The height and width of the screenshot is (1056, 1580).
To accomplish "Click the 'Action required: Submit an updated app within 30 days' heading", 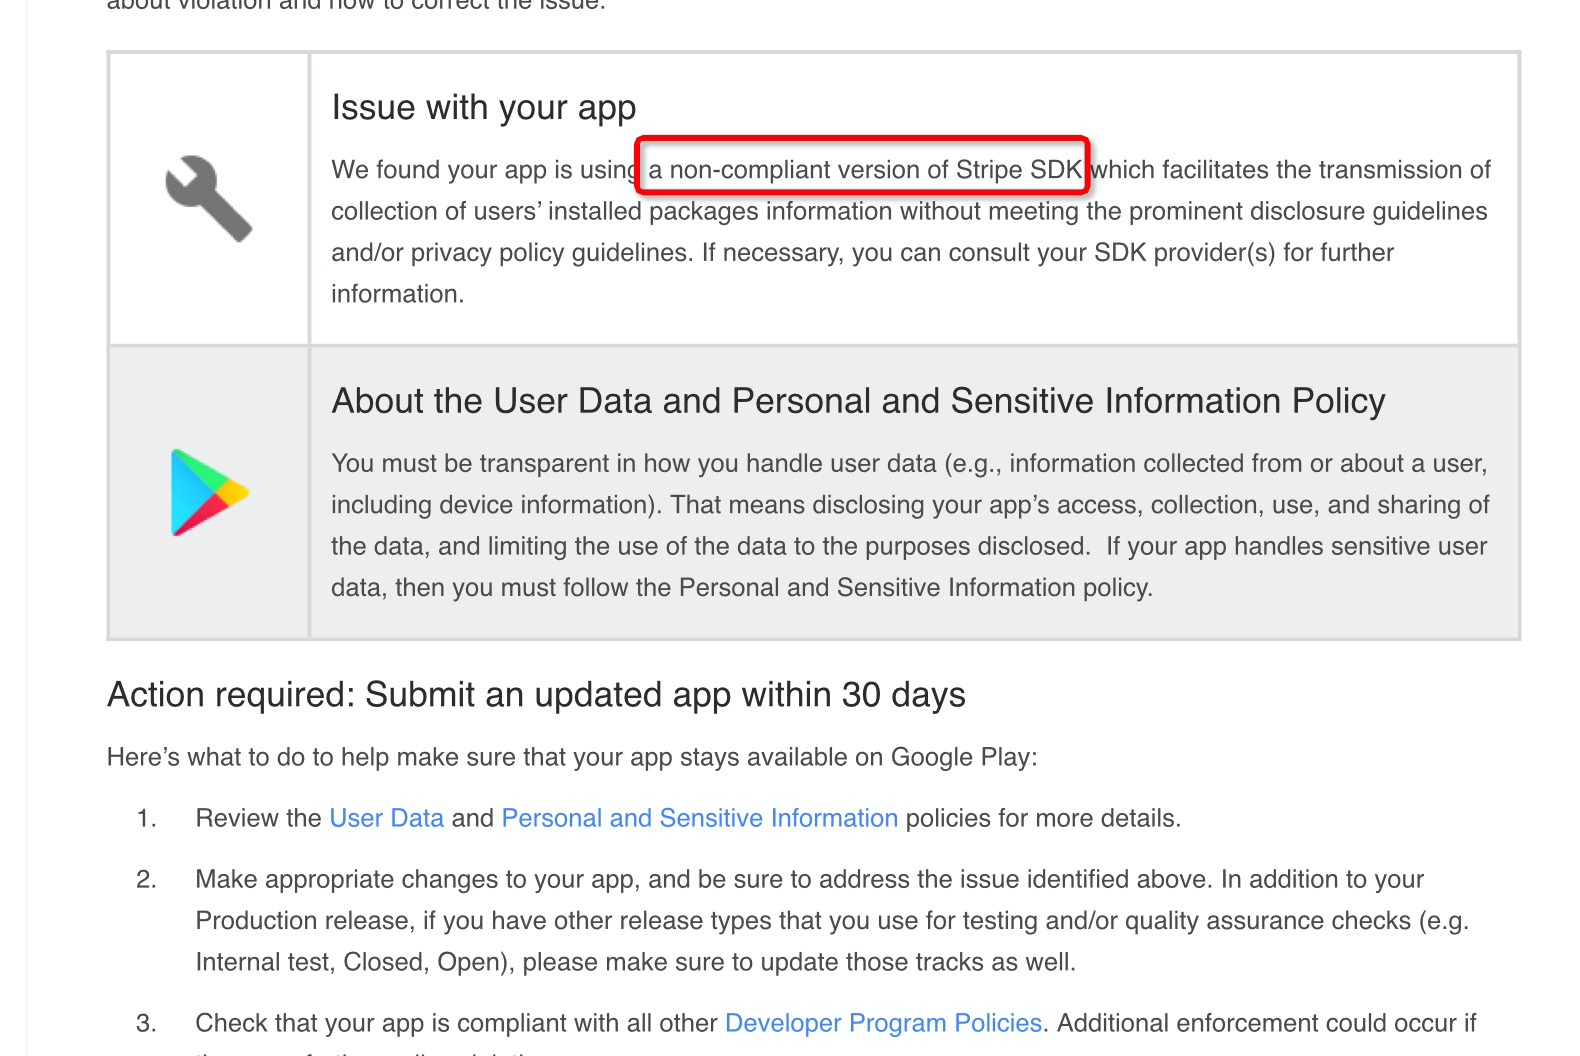I will (536, 694).
